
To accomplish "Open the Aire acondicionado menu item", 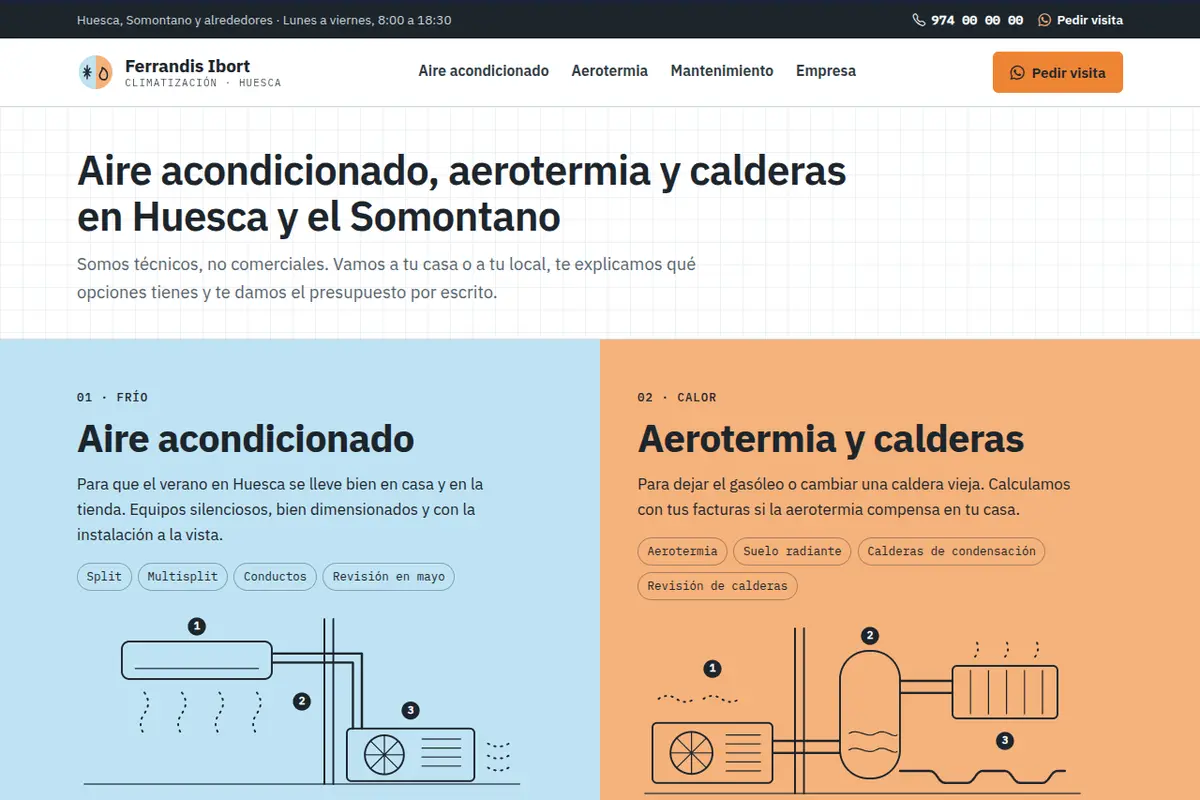I will pyautogui.click(x=484, y=71).
